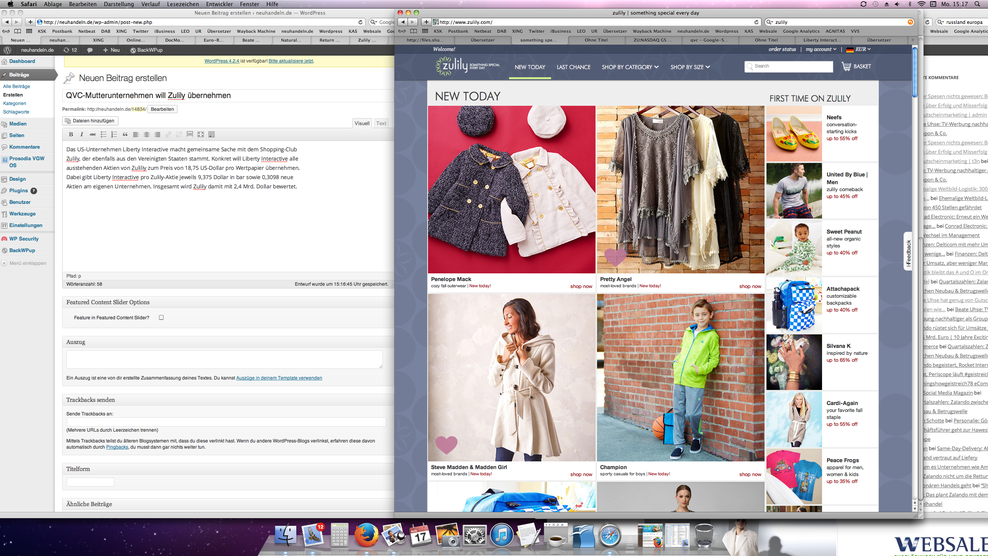Open System Preferences from the Dock

click(474, 536)
